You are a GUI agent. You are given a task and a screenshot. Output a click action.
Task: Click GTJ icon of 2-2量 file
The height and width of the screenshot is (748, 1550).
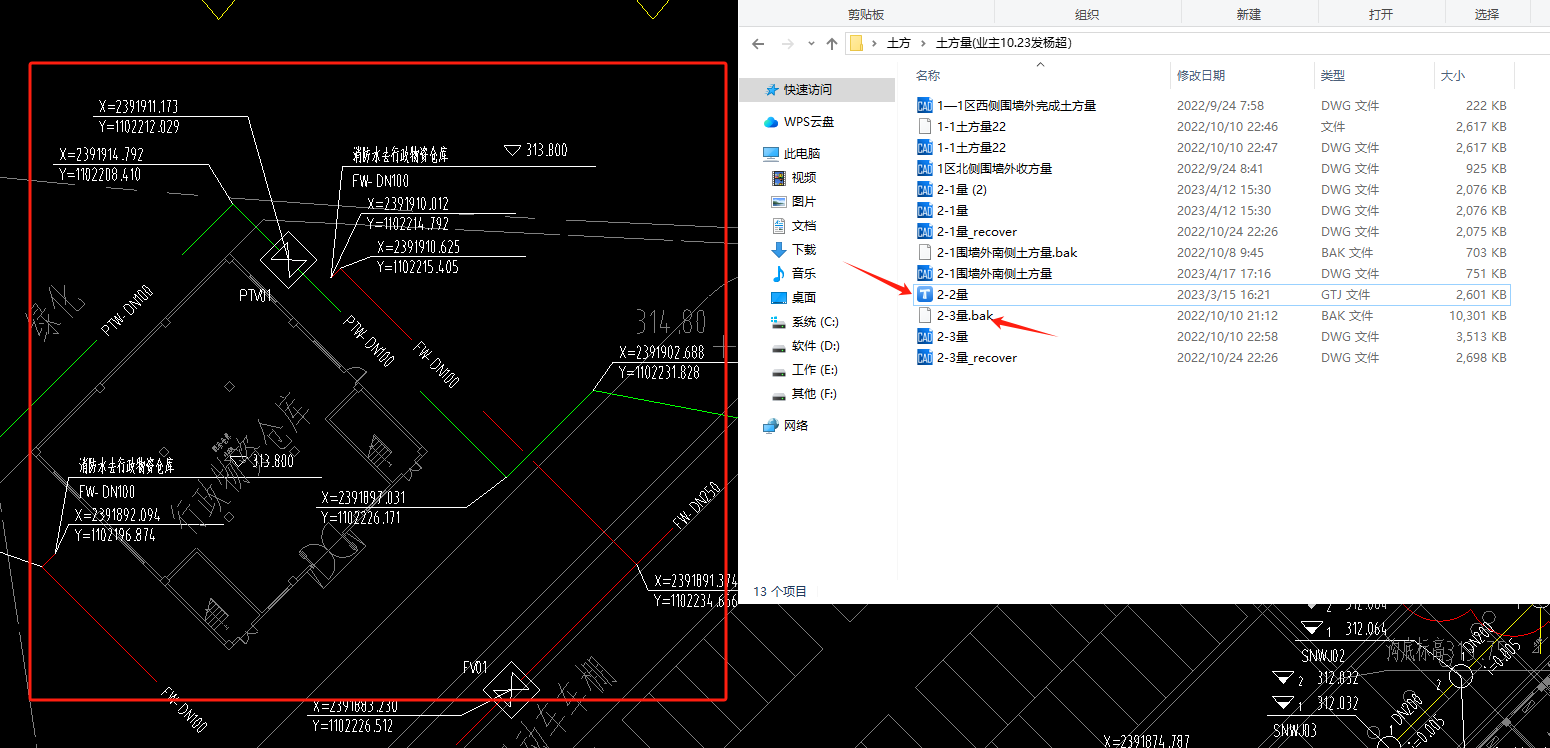(x=925, y=294)
